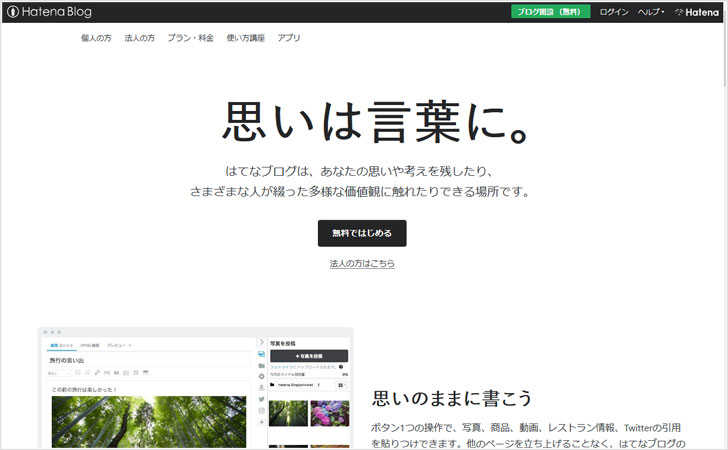Viewport: 728px width, 450px height.
Task: Select the editor's HTML編集 tab
Action: pos(90,346)
